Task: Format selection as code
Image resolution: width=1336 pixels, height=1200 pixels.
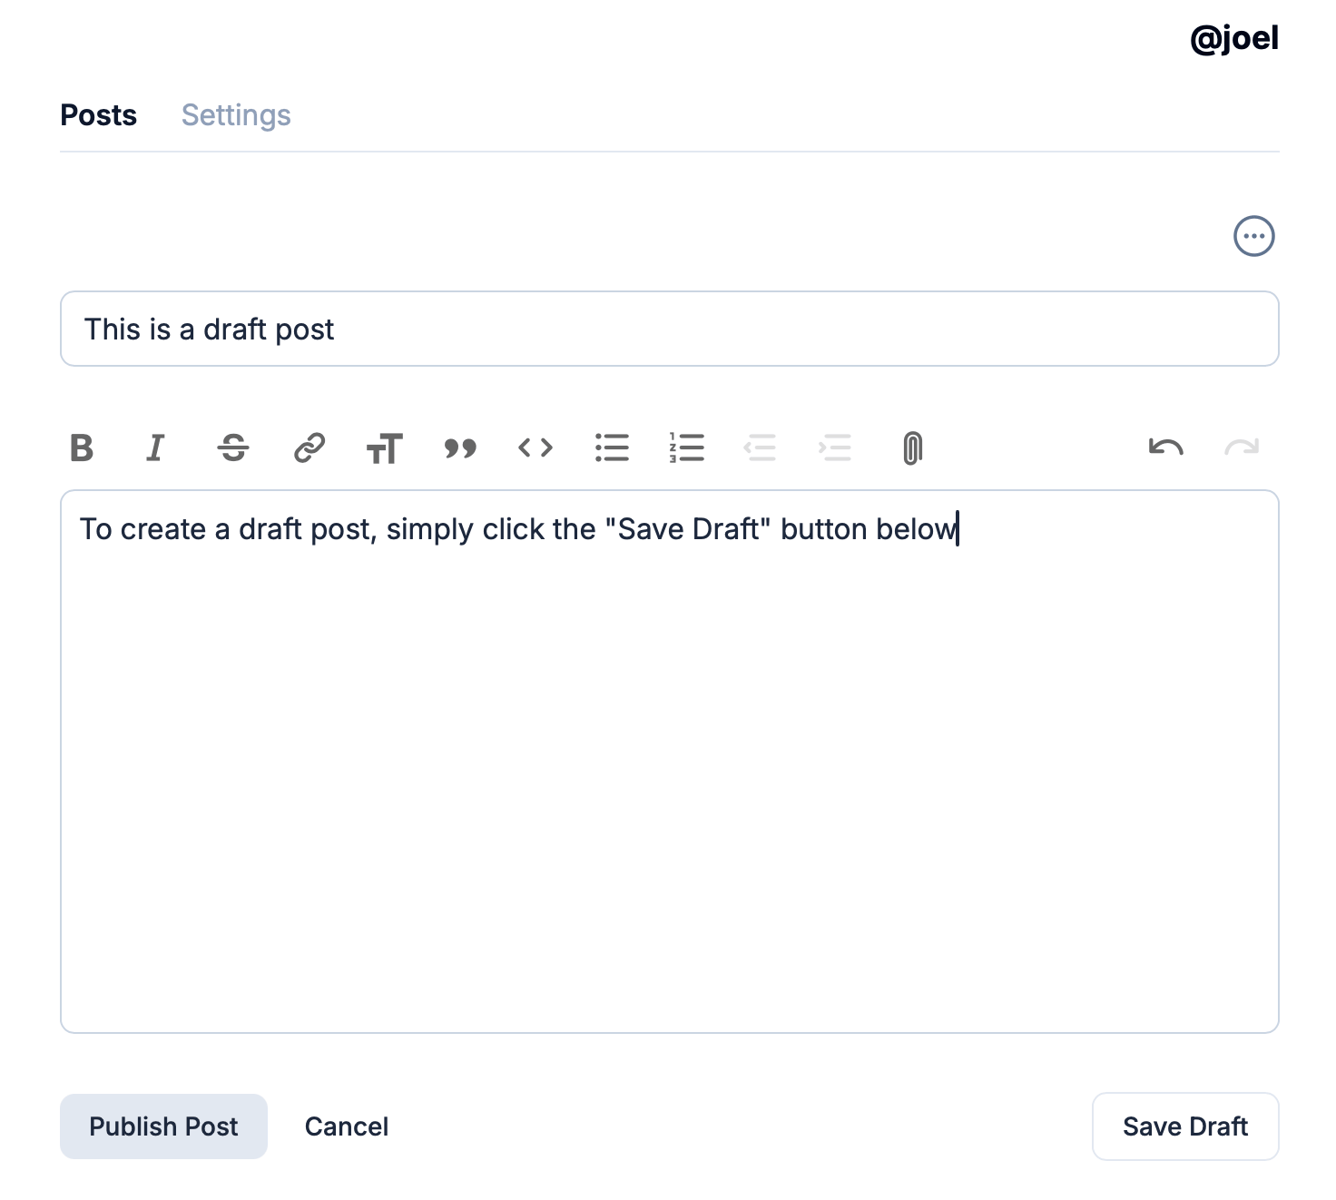Action: pos(535,448)
